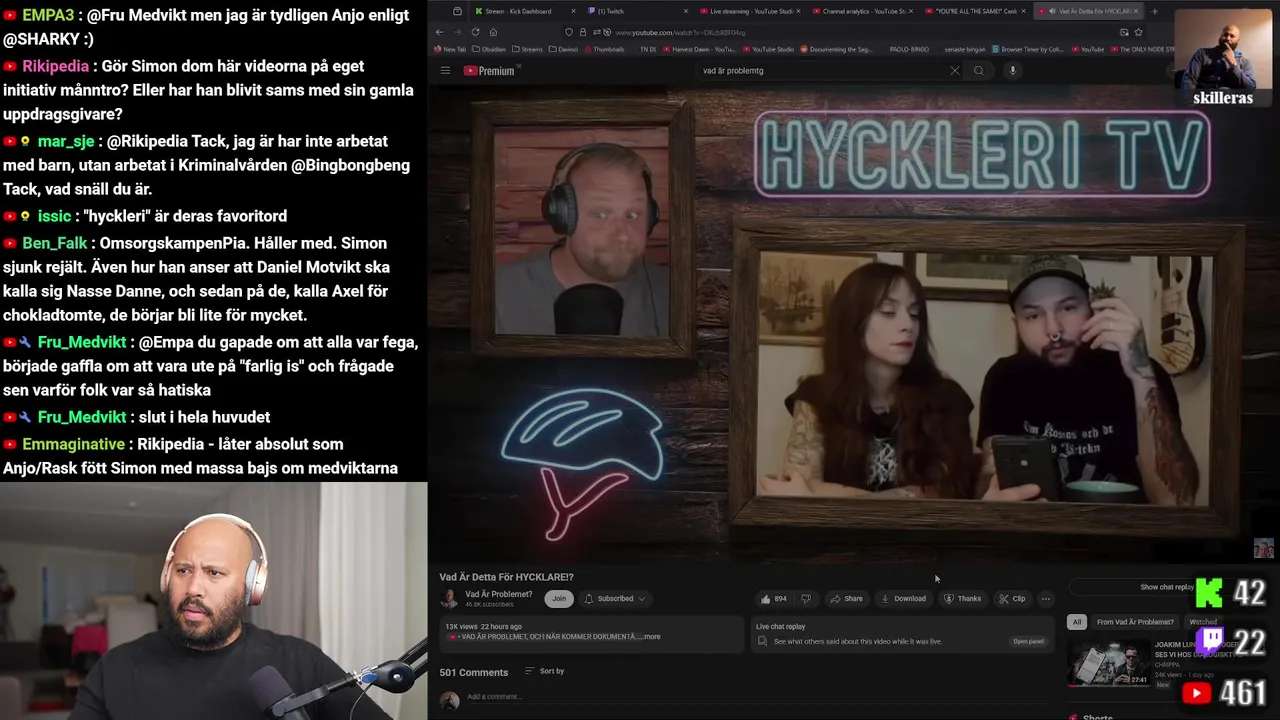Like the video with thumbs up
The image size is (1280, 720).
[773, 599]
